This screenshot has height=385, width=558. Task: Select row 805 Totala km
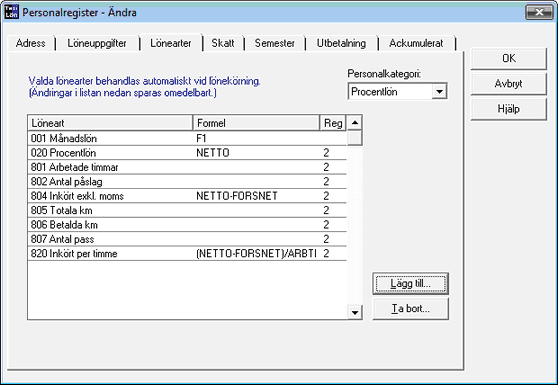click(187, 210)
